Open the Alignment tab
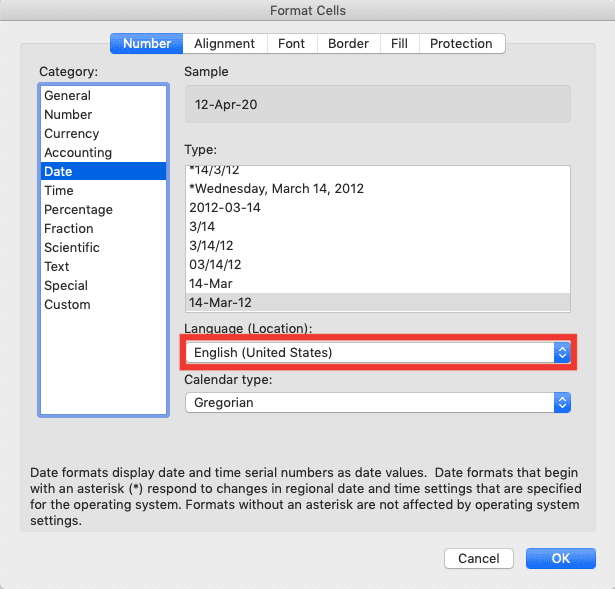This screenshot has width=615, height=589. click(225, 44)
